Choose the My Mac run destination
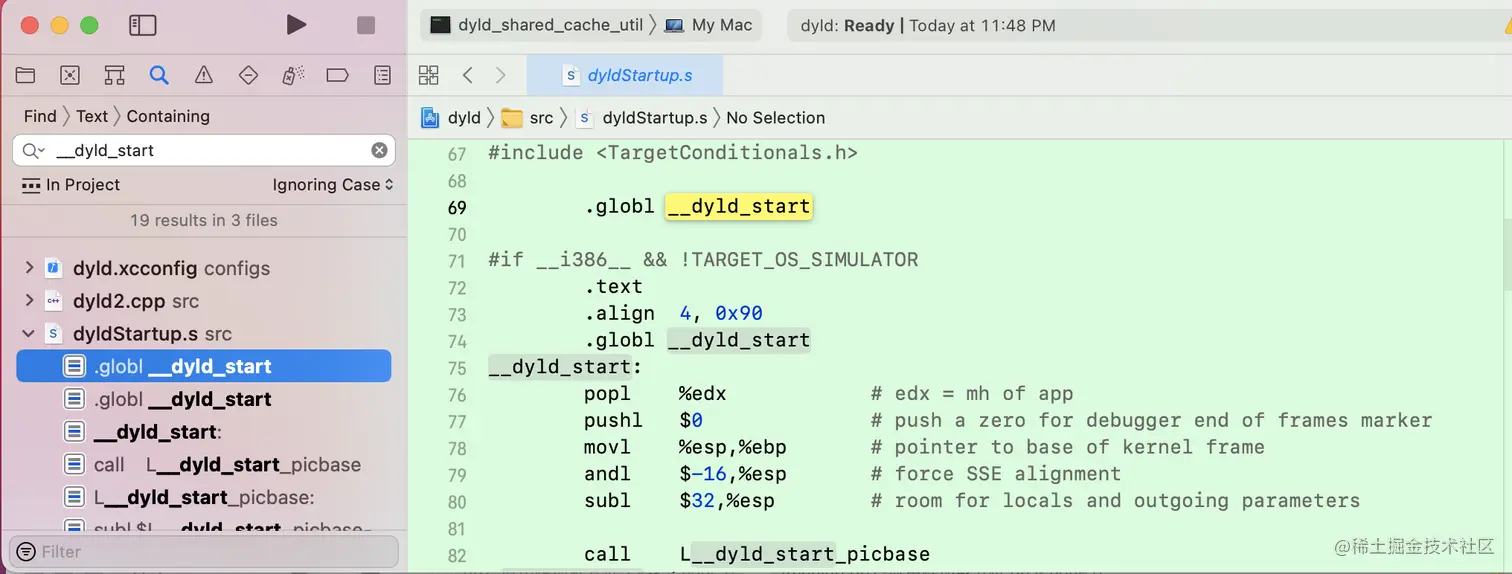This screenshot has height=574, width=1512. coord(708,25)
